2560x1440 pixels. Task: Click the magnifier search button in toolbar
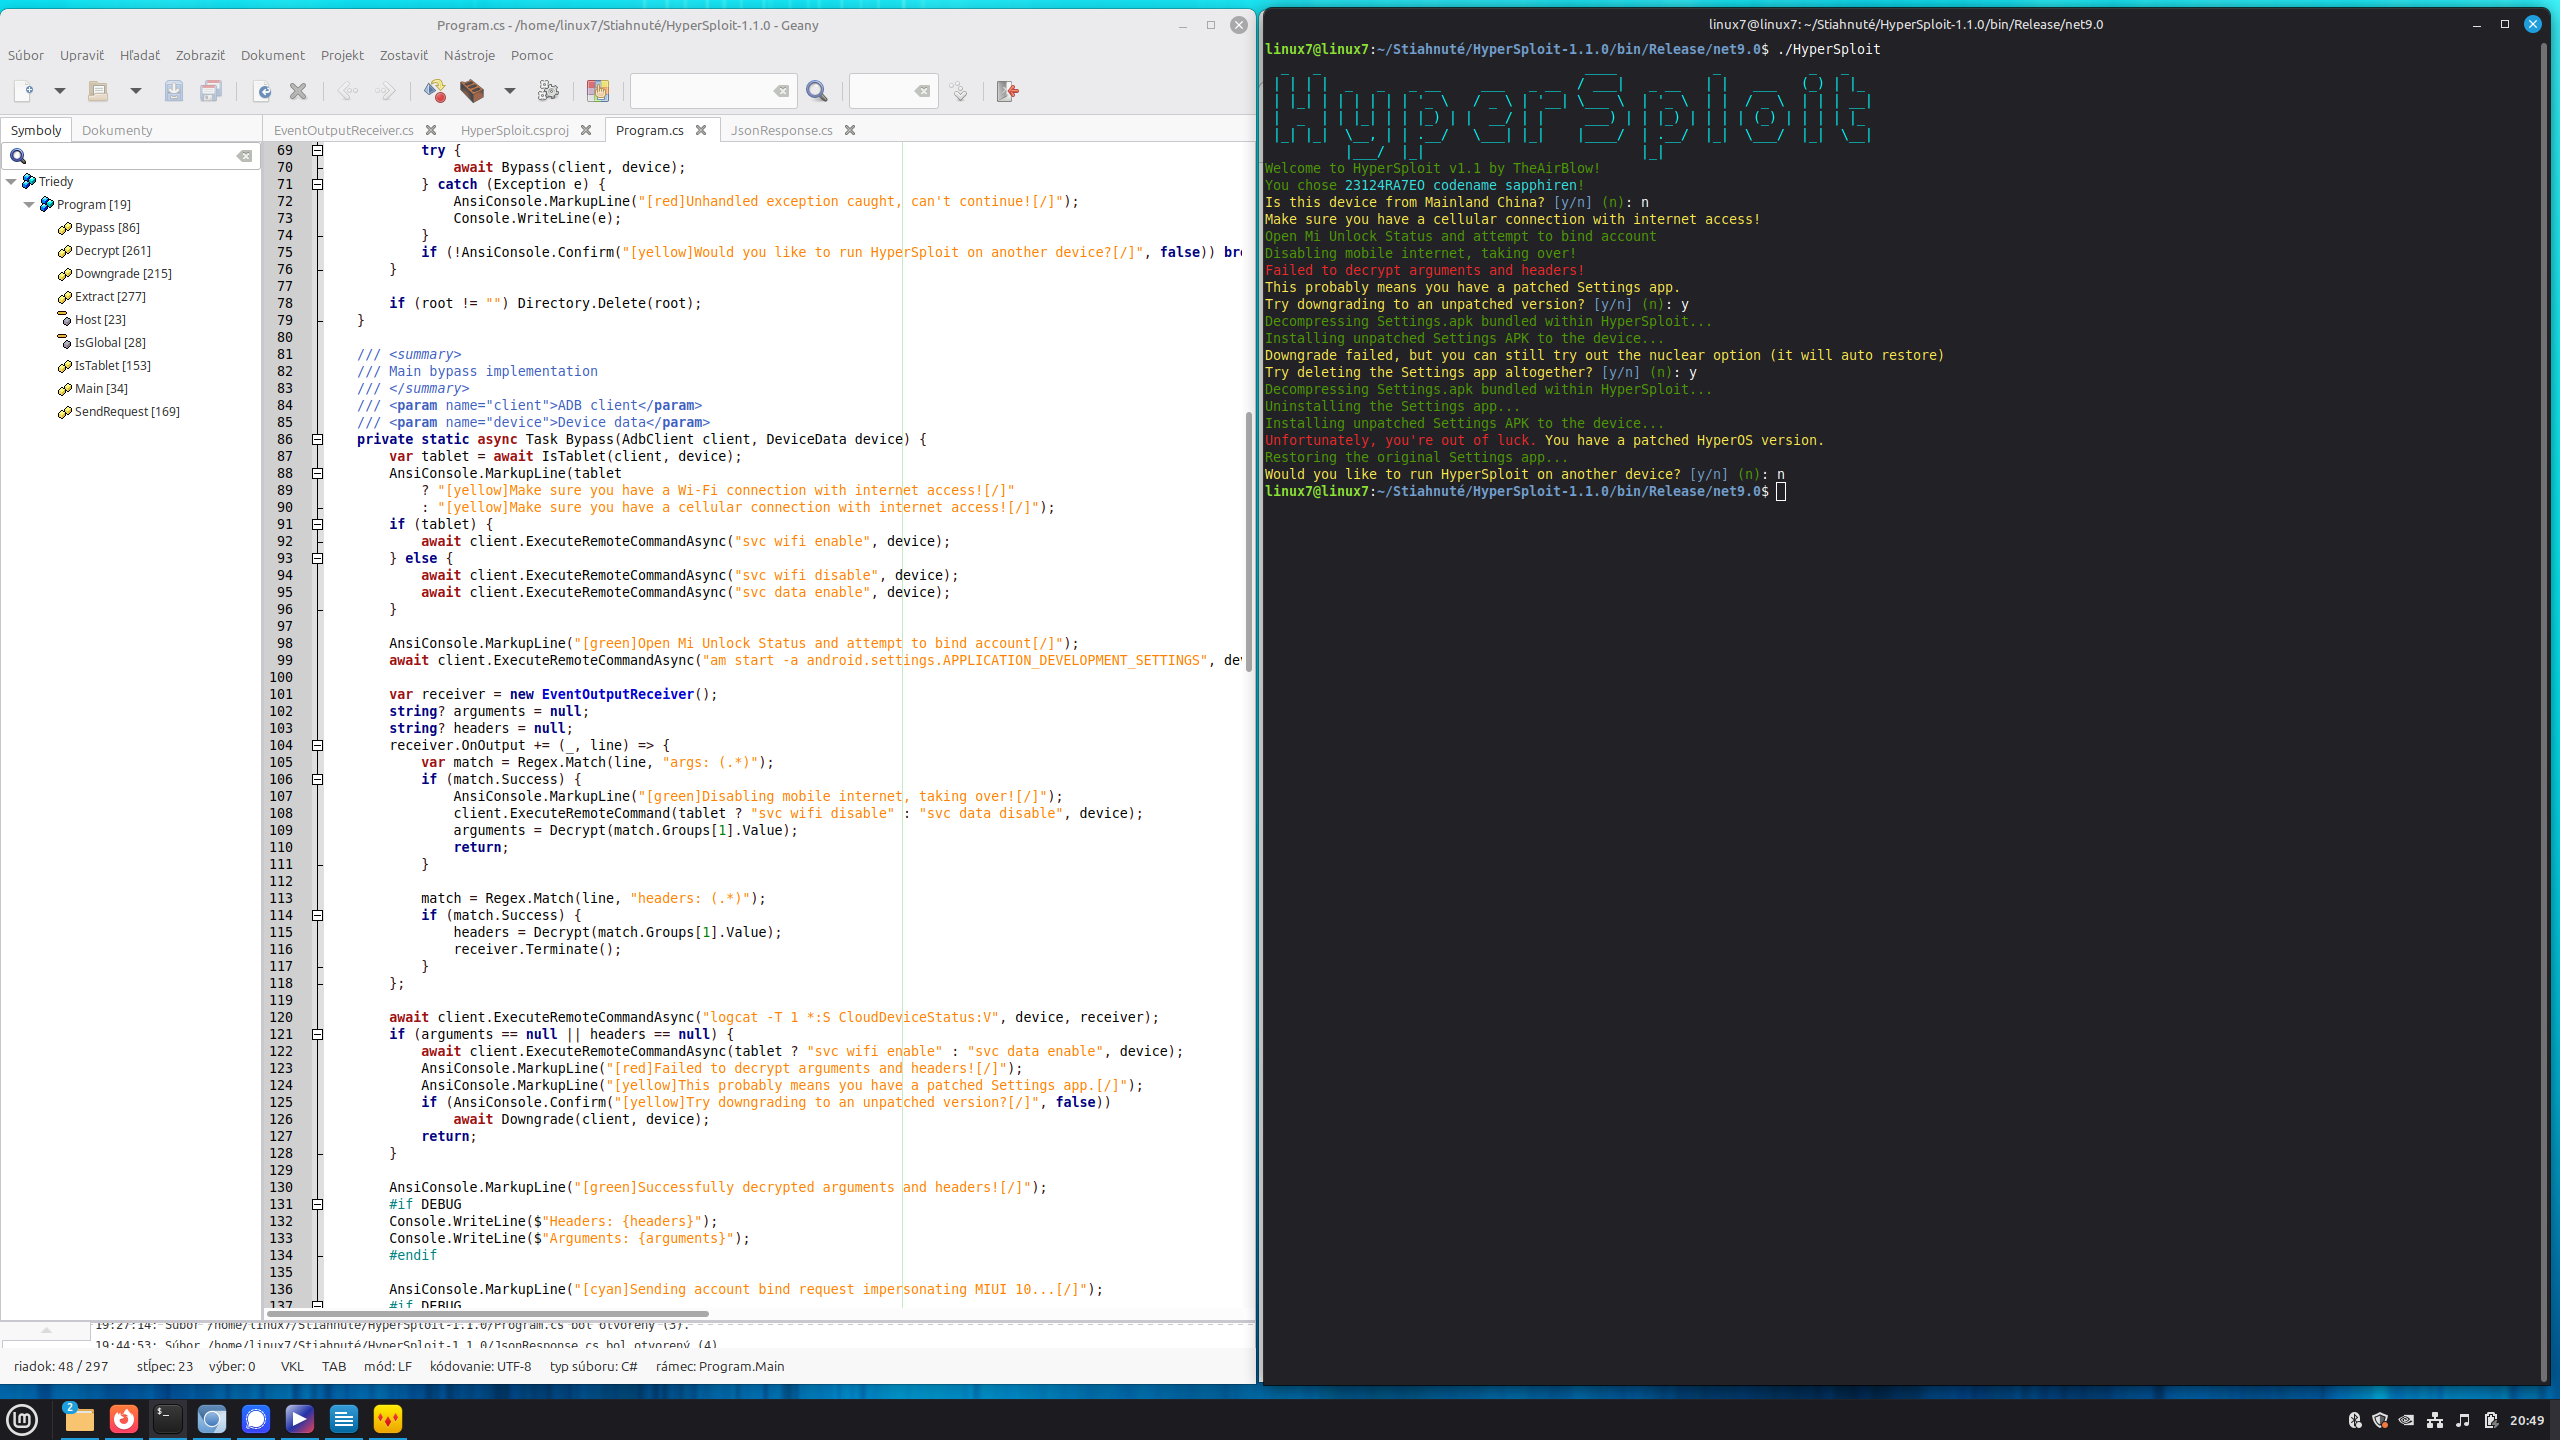tap(817, 91)
